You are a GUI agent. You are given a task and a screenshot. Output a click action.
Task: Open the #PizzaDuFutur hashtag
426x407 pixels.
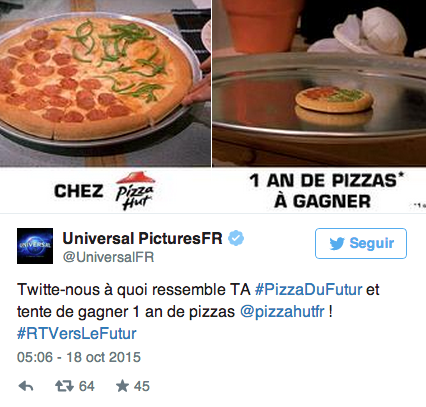(x=308, y=289)
